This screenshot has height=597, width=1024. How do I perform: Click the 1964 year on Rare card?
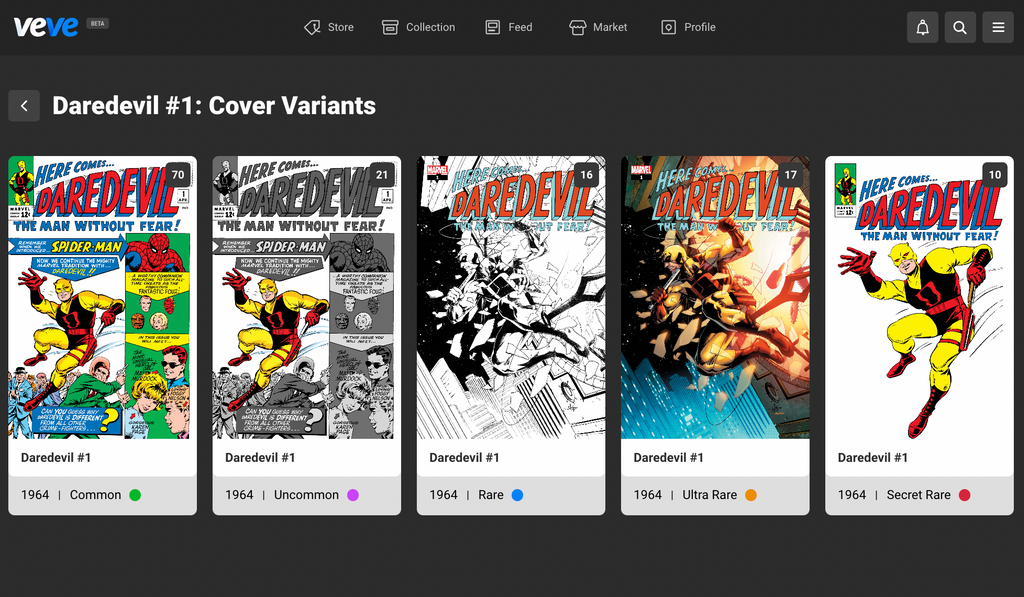click(x=443, y=495)
